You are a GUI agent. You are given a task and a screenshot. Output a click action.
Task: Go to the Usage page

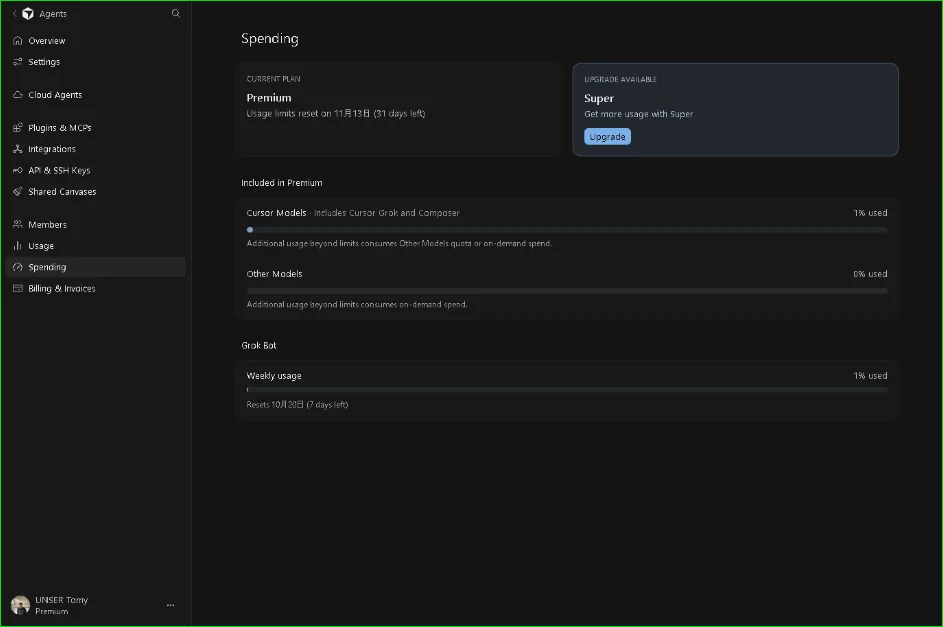[x=95, y=246]
